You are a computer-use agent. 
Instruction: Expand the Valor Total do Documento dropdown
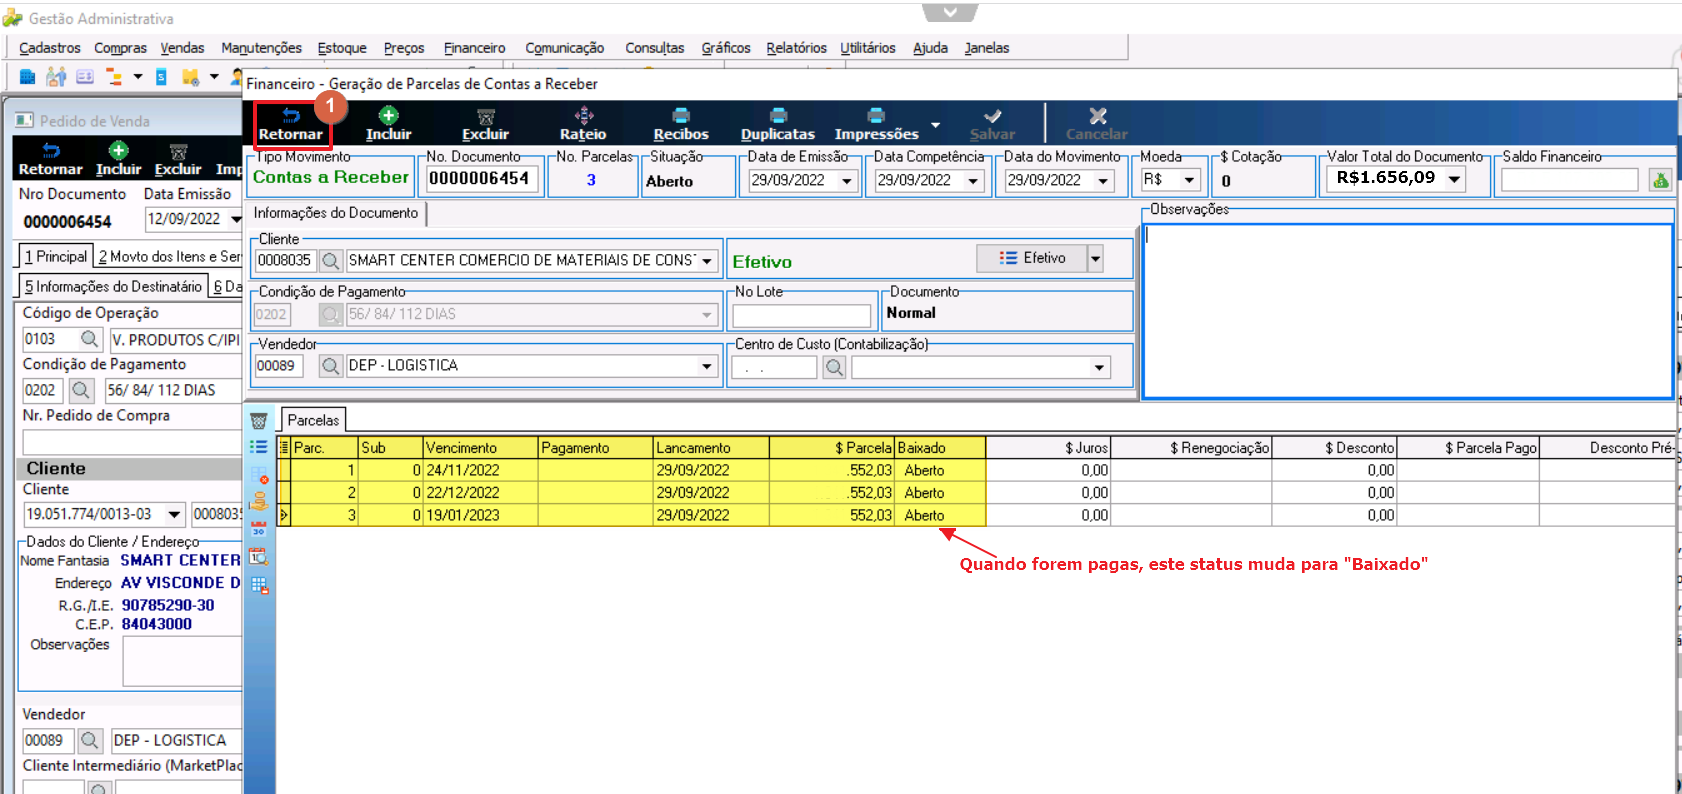coord(1454,179)
